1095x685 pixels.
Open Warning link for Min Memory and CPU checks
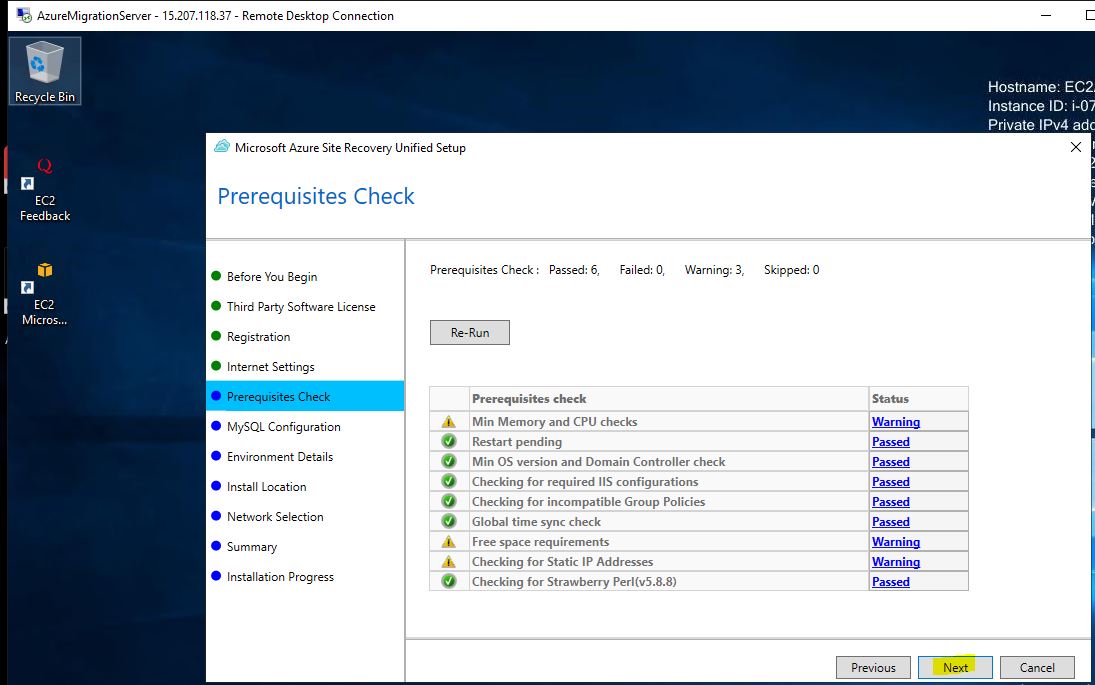(x=895, y=422)
